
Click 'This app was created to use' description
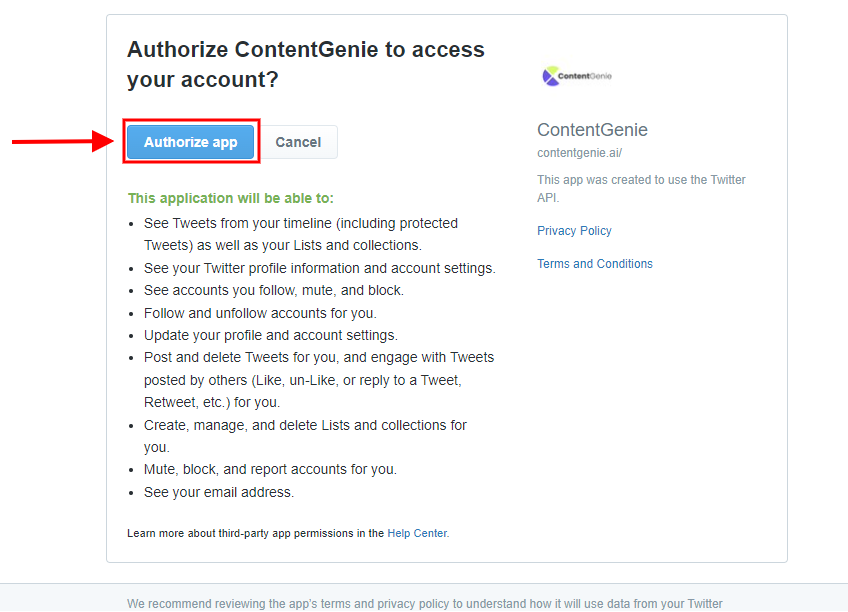pos(641,188)
